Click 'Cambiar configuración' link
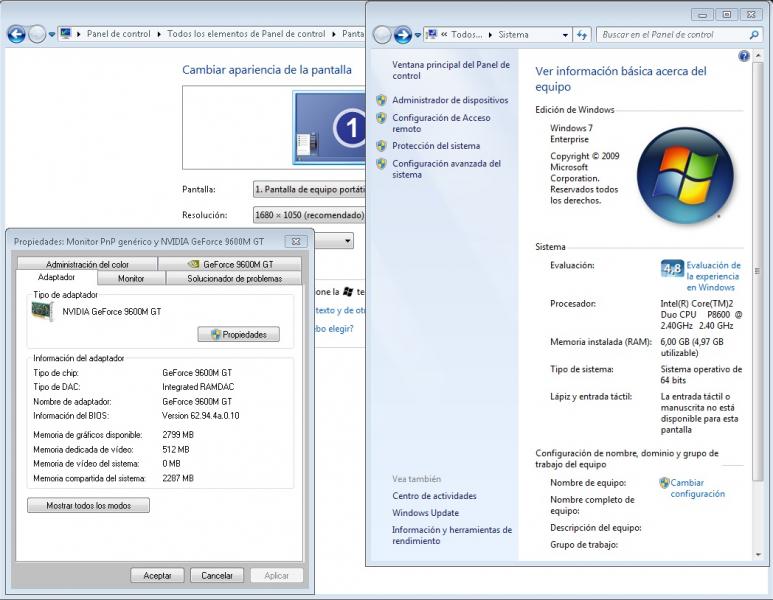Viewport: 773px width, 600px height. pyautogui.click(x=698, y=488)
